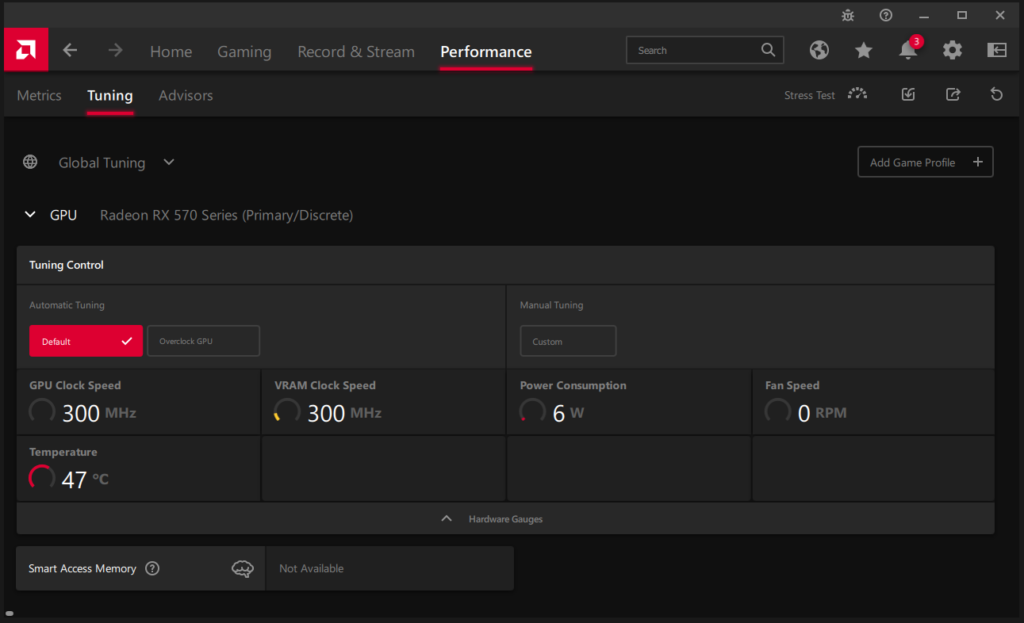Open settings gear icon
The height and width of the screenshot is (623, 1024).
point(952,50)
